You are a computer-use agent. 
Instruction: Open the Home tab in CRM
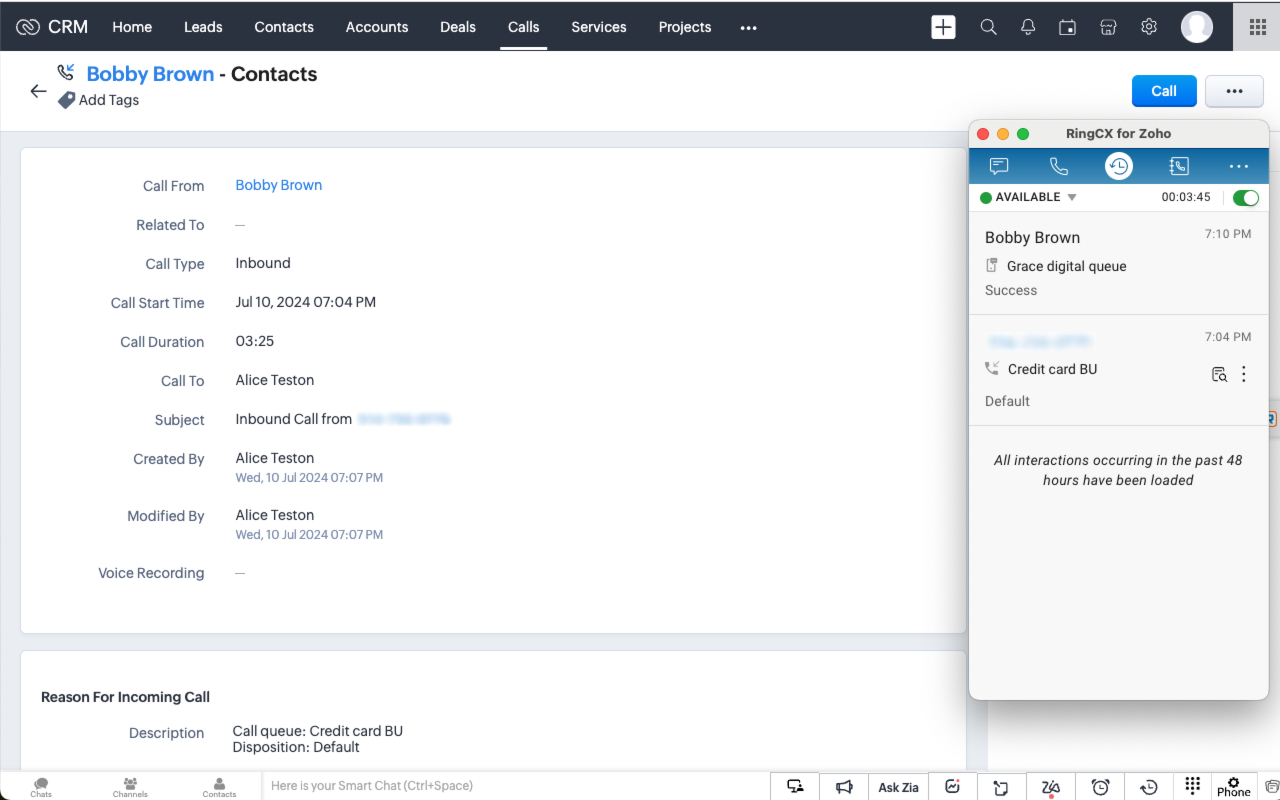coord(132,27)
